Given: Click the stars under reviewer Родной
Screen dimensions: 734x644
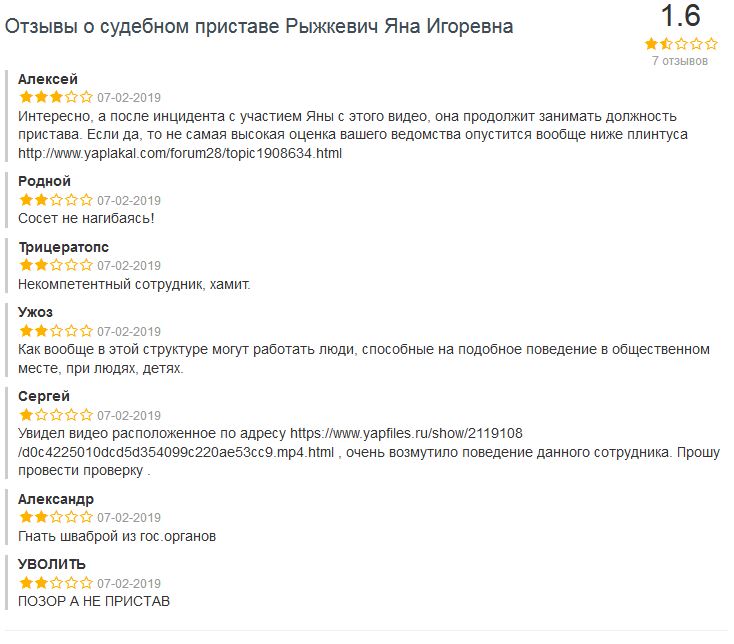Looking at the screenshot, I should 55,200.
